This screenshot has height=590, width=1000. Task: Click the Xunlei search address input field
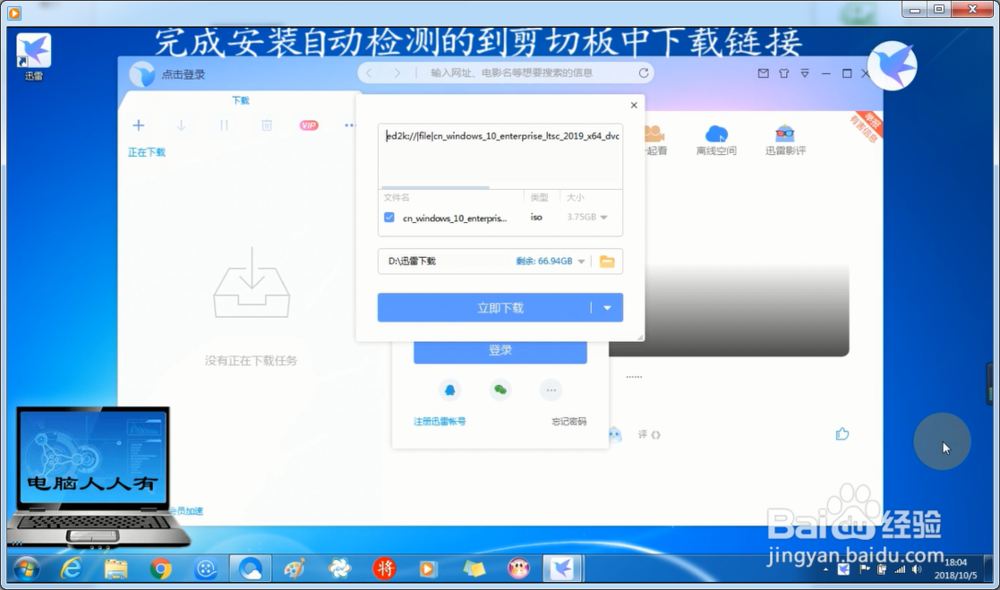511,73
